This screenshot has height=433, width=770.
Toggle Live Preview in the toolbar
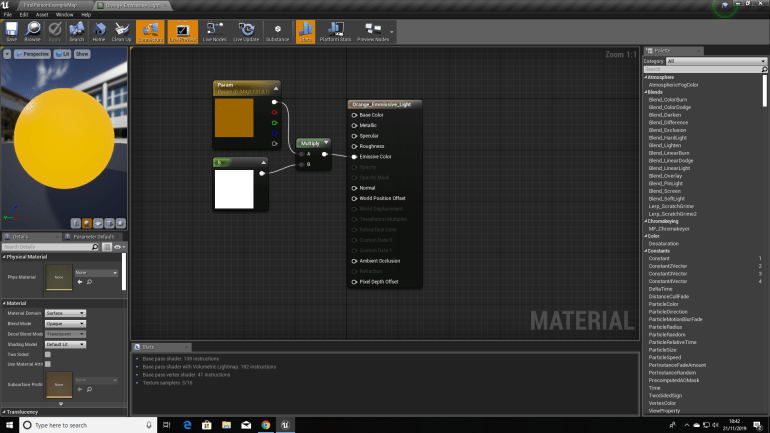point(183,32)
